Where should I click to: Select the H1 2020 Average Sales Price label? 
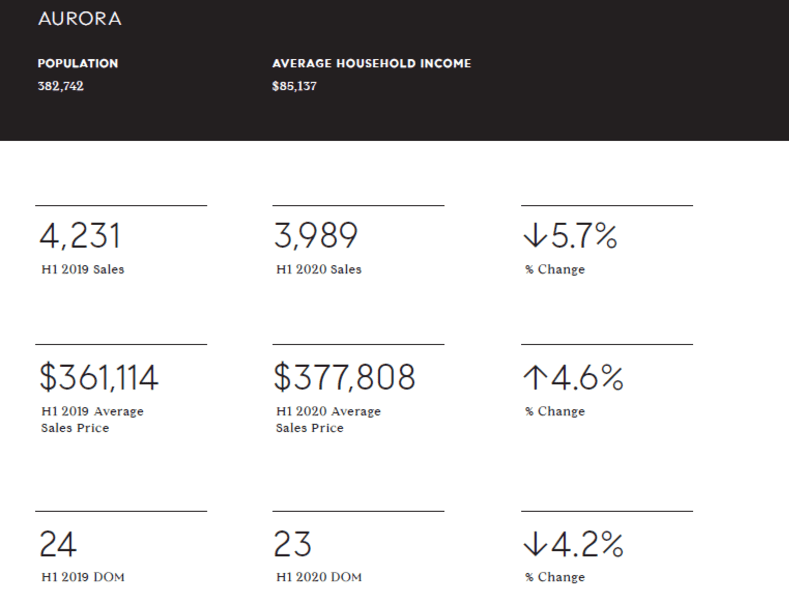328,419
